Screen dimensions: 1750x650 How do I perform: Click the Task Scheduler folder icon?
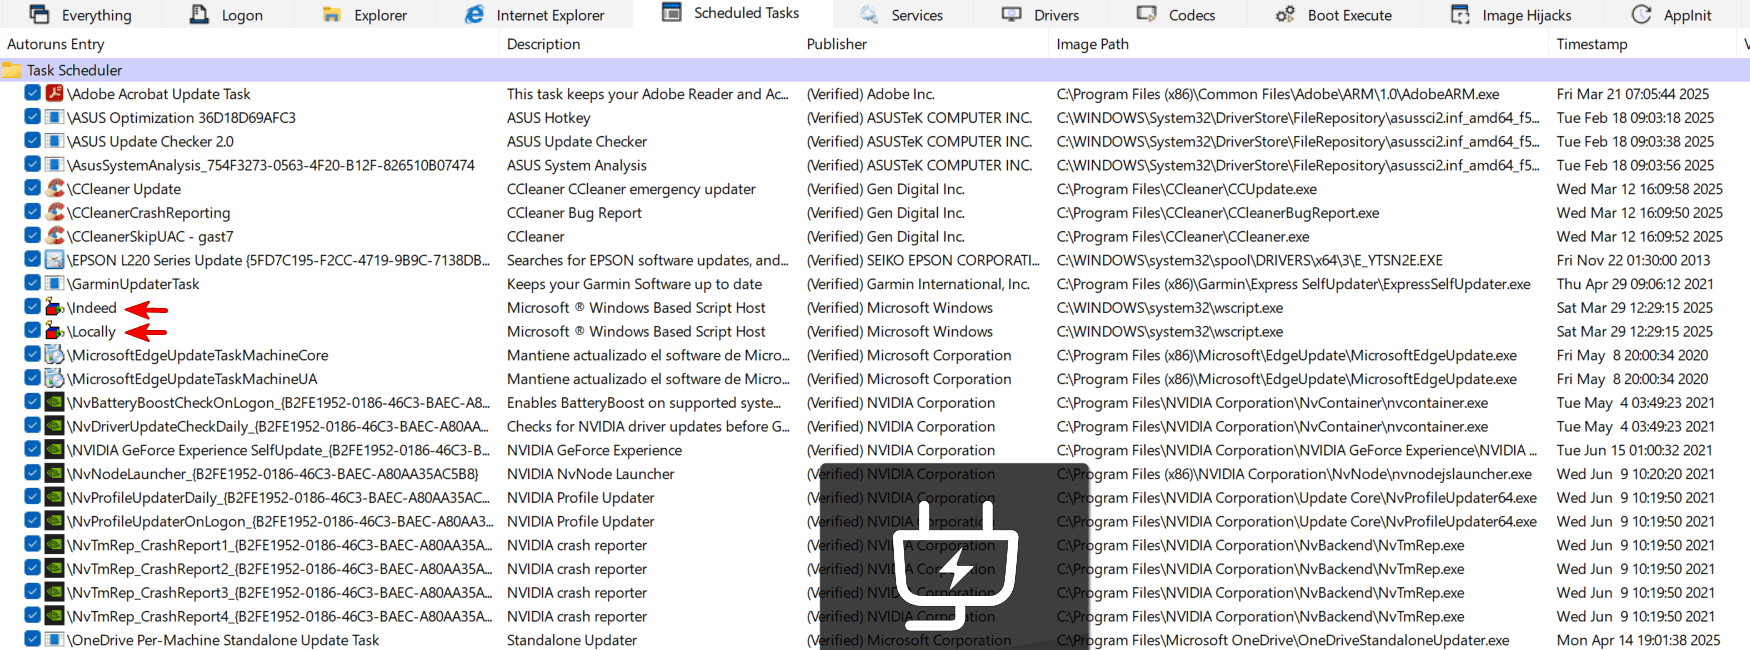click(12, 70)
